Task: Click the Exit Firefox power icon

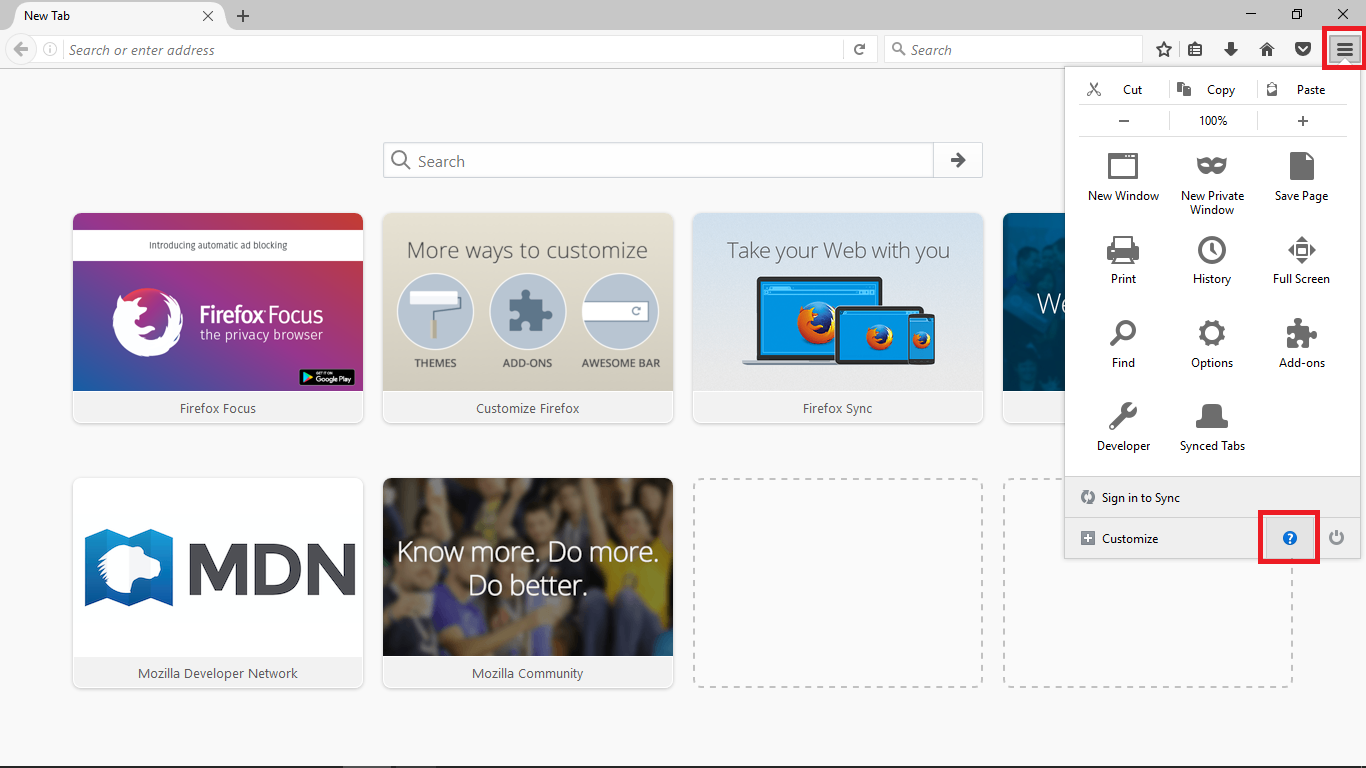Action: tap(1336, 538)
